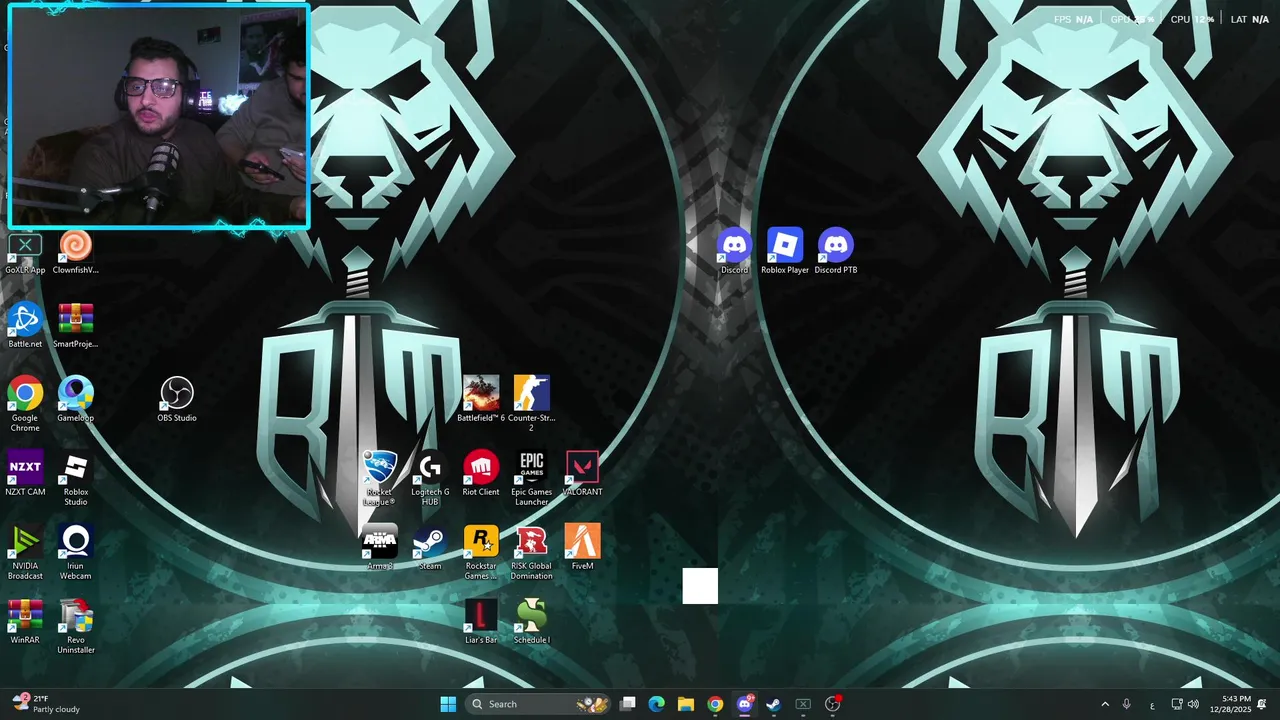The image size is (1280, 720).
Task: Switch to Steam in the taskbar
Action: [773, 704]
